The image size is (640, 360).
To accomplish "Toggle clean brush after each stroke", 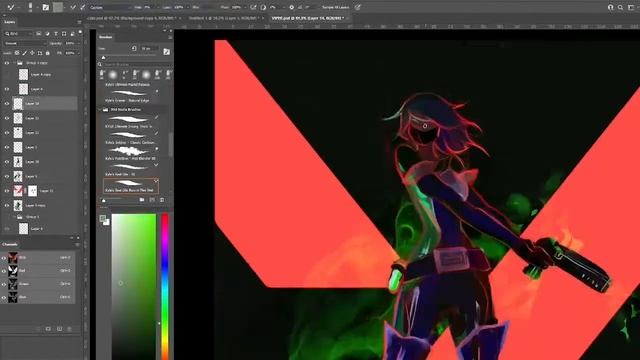I will (82, 7).
